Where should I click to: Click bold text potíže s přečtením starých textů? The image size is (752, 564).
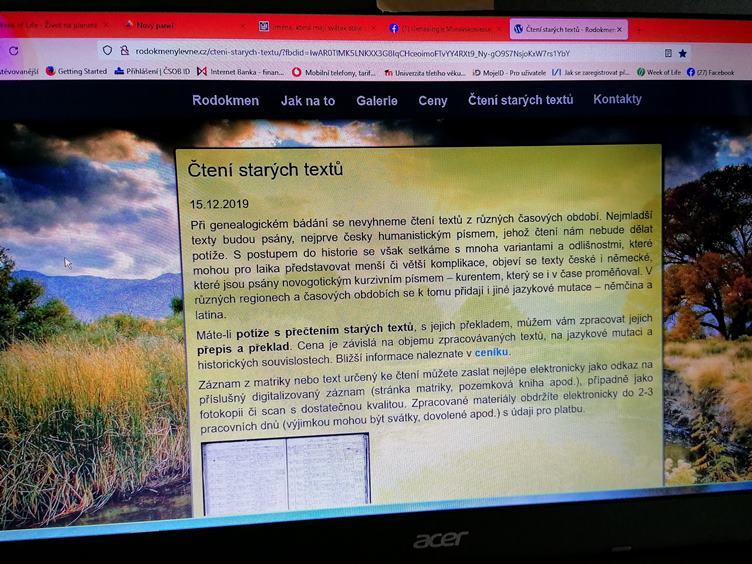pos(325,330)
